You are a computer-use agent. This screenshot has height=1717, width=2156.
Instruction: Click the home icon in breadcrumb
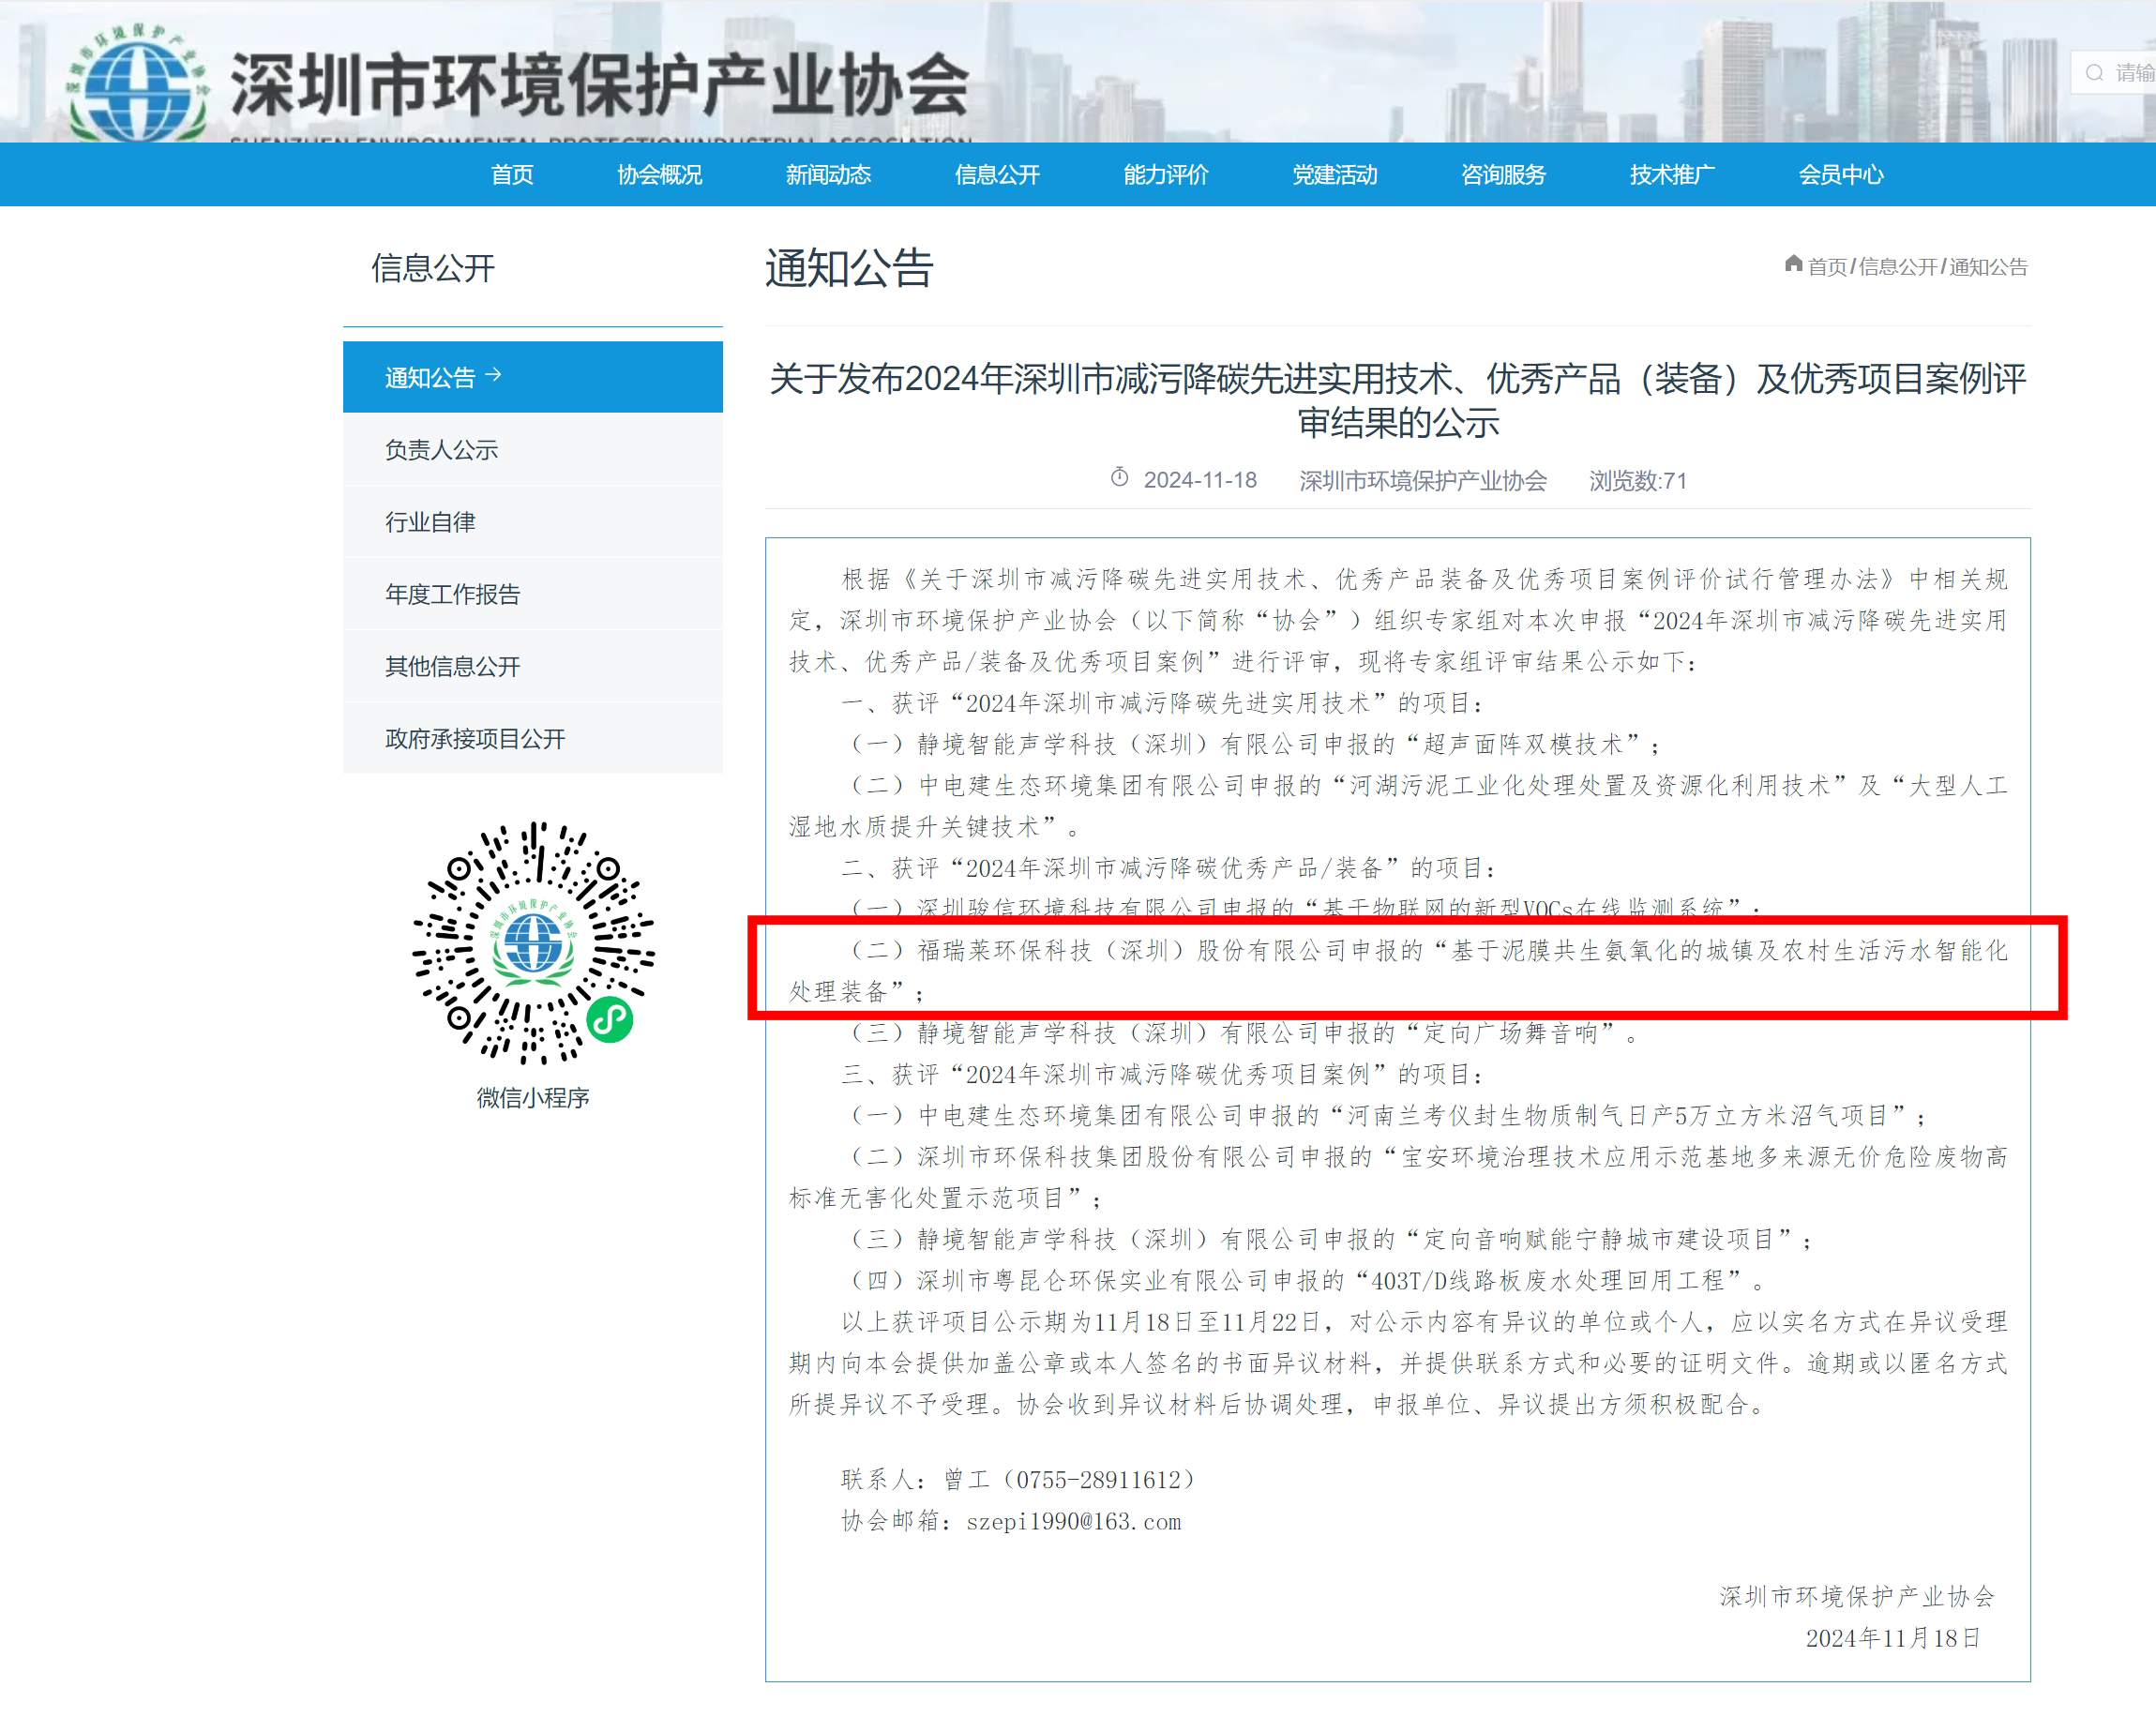(x=1793, y=264)
